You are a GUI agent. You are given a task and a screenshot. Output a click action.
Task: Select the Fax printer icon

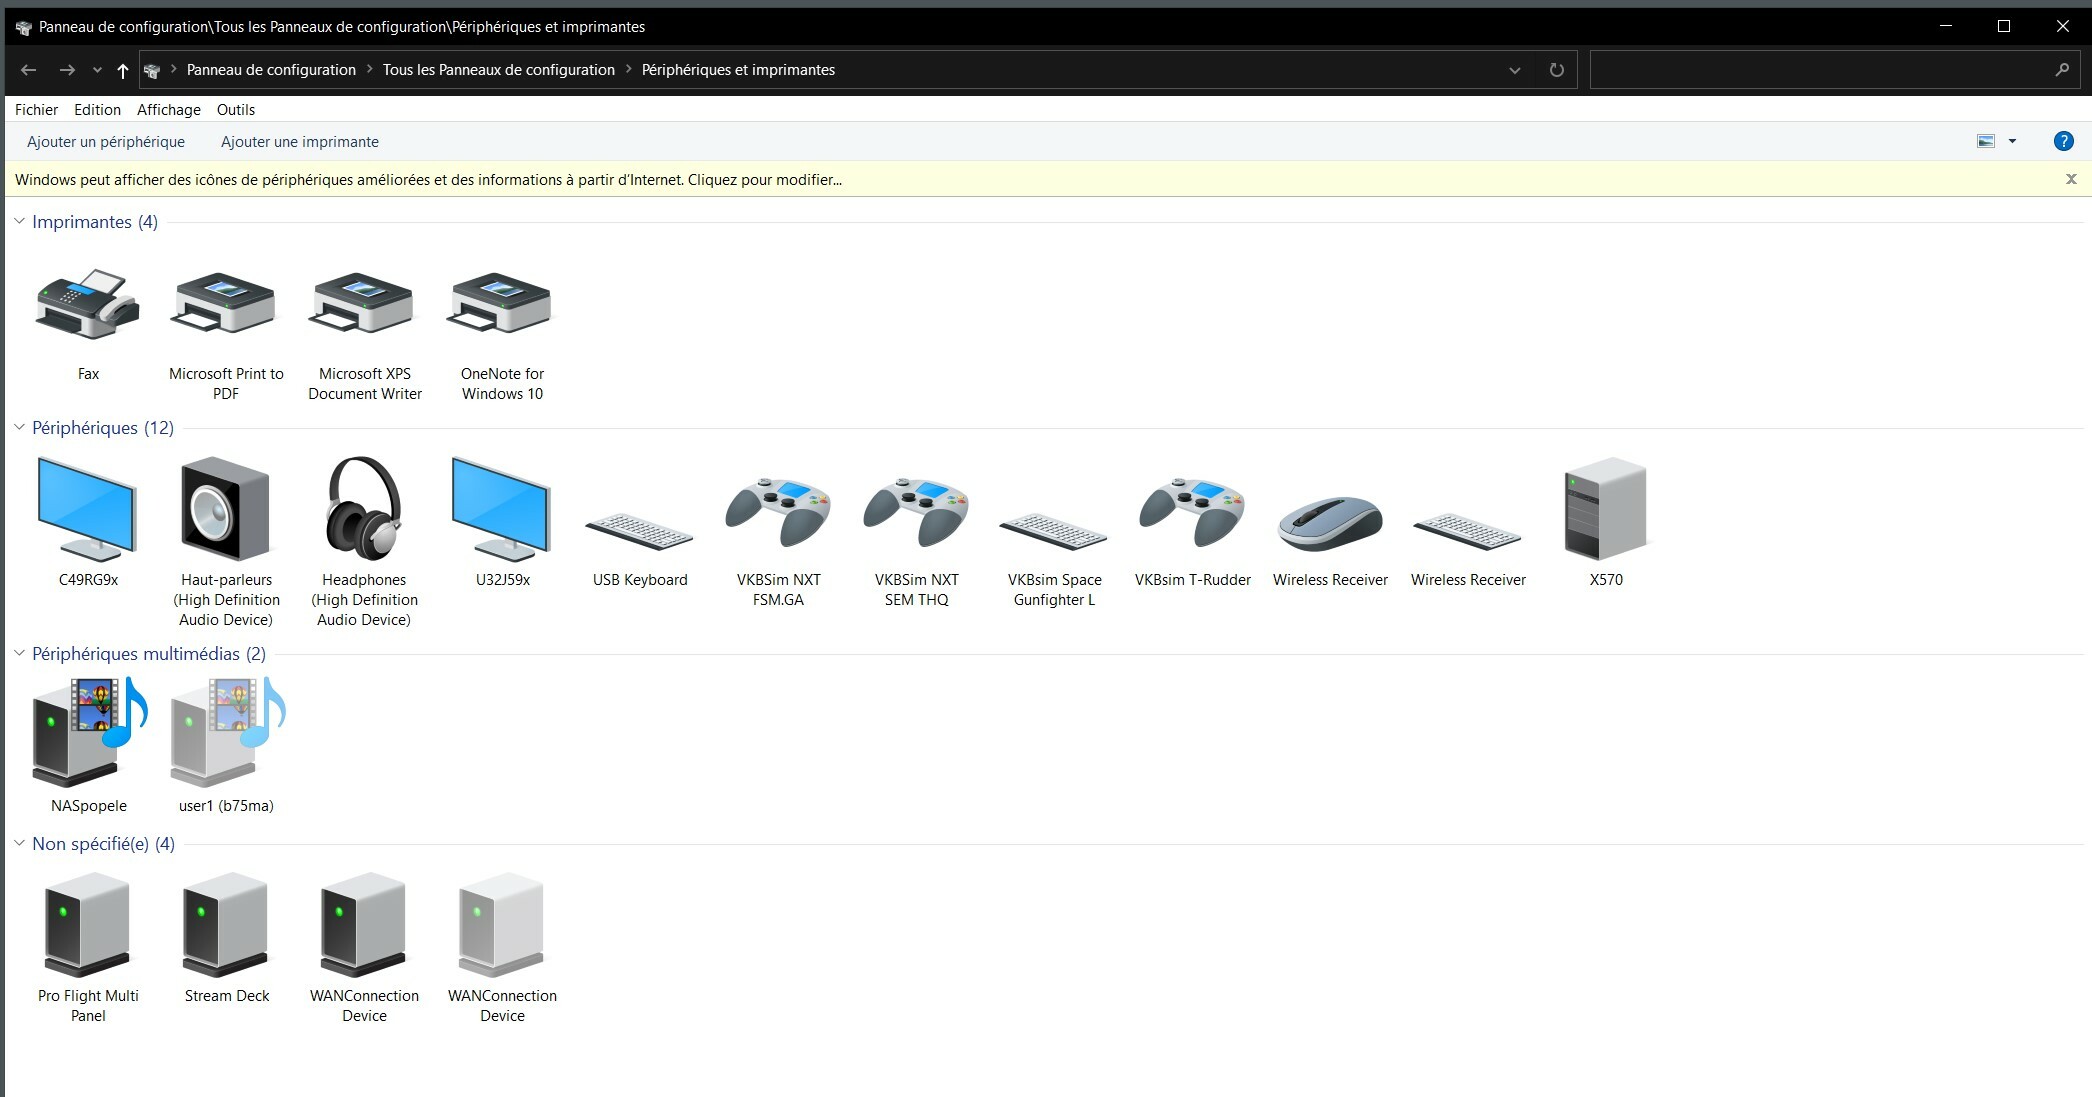pyautogui.click(x=88, y=305)
